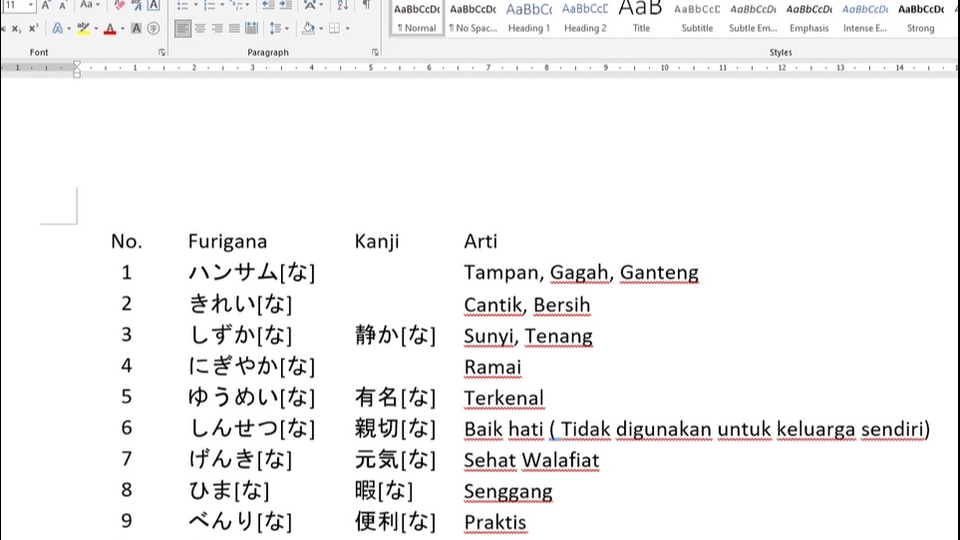Click the text 'Tampan, Gagah, Ganteng'
Image resolution: width=960 pixels, height=540 pixels.
tap(581, 272)
